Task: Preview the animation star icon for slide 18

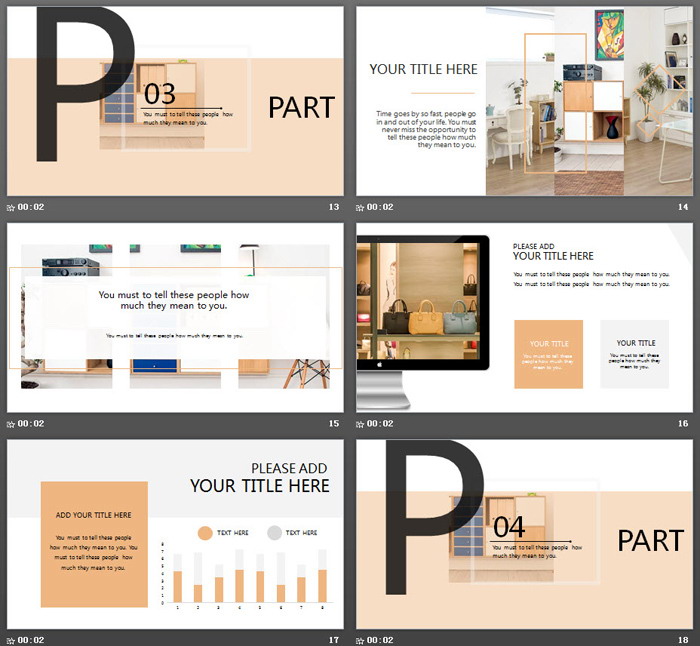Action: click(x=361, y=639)
